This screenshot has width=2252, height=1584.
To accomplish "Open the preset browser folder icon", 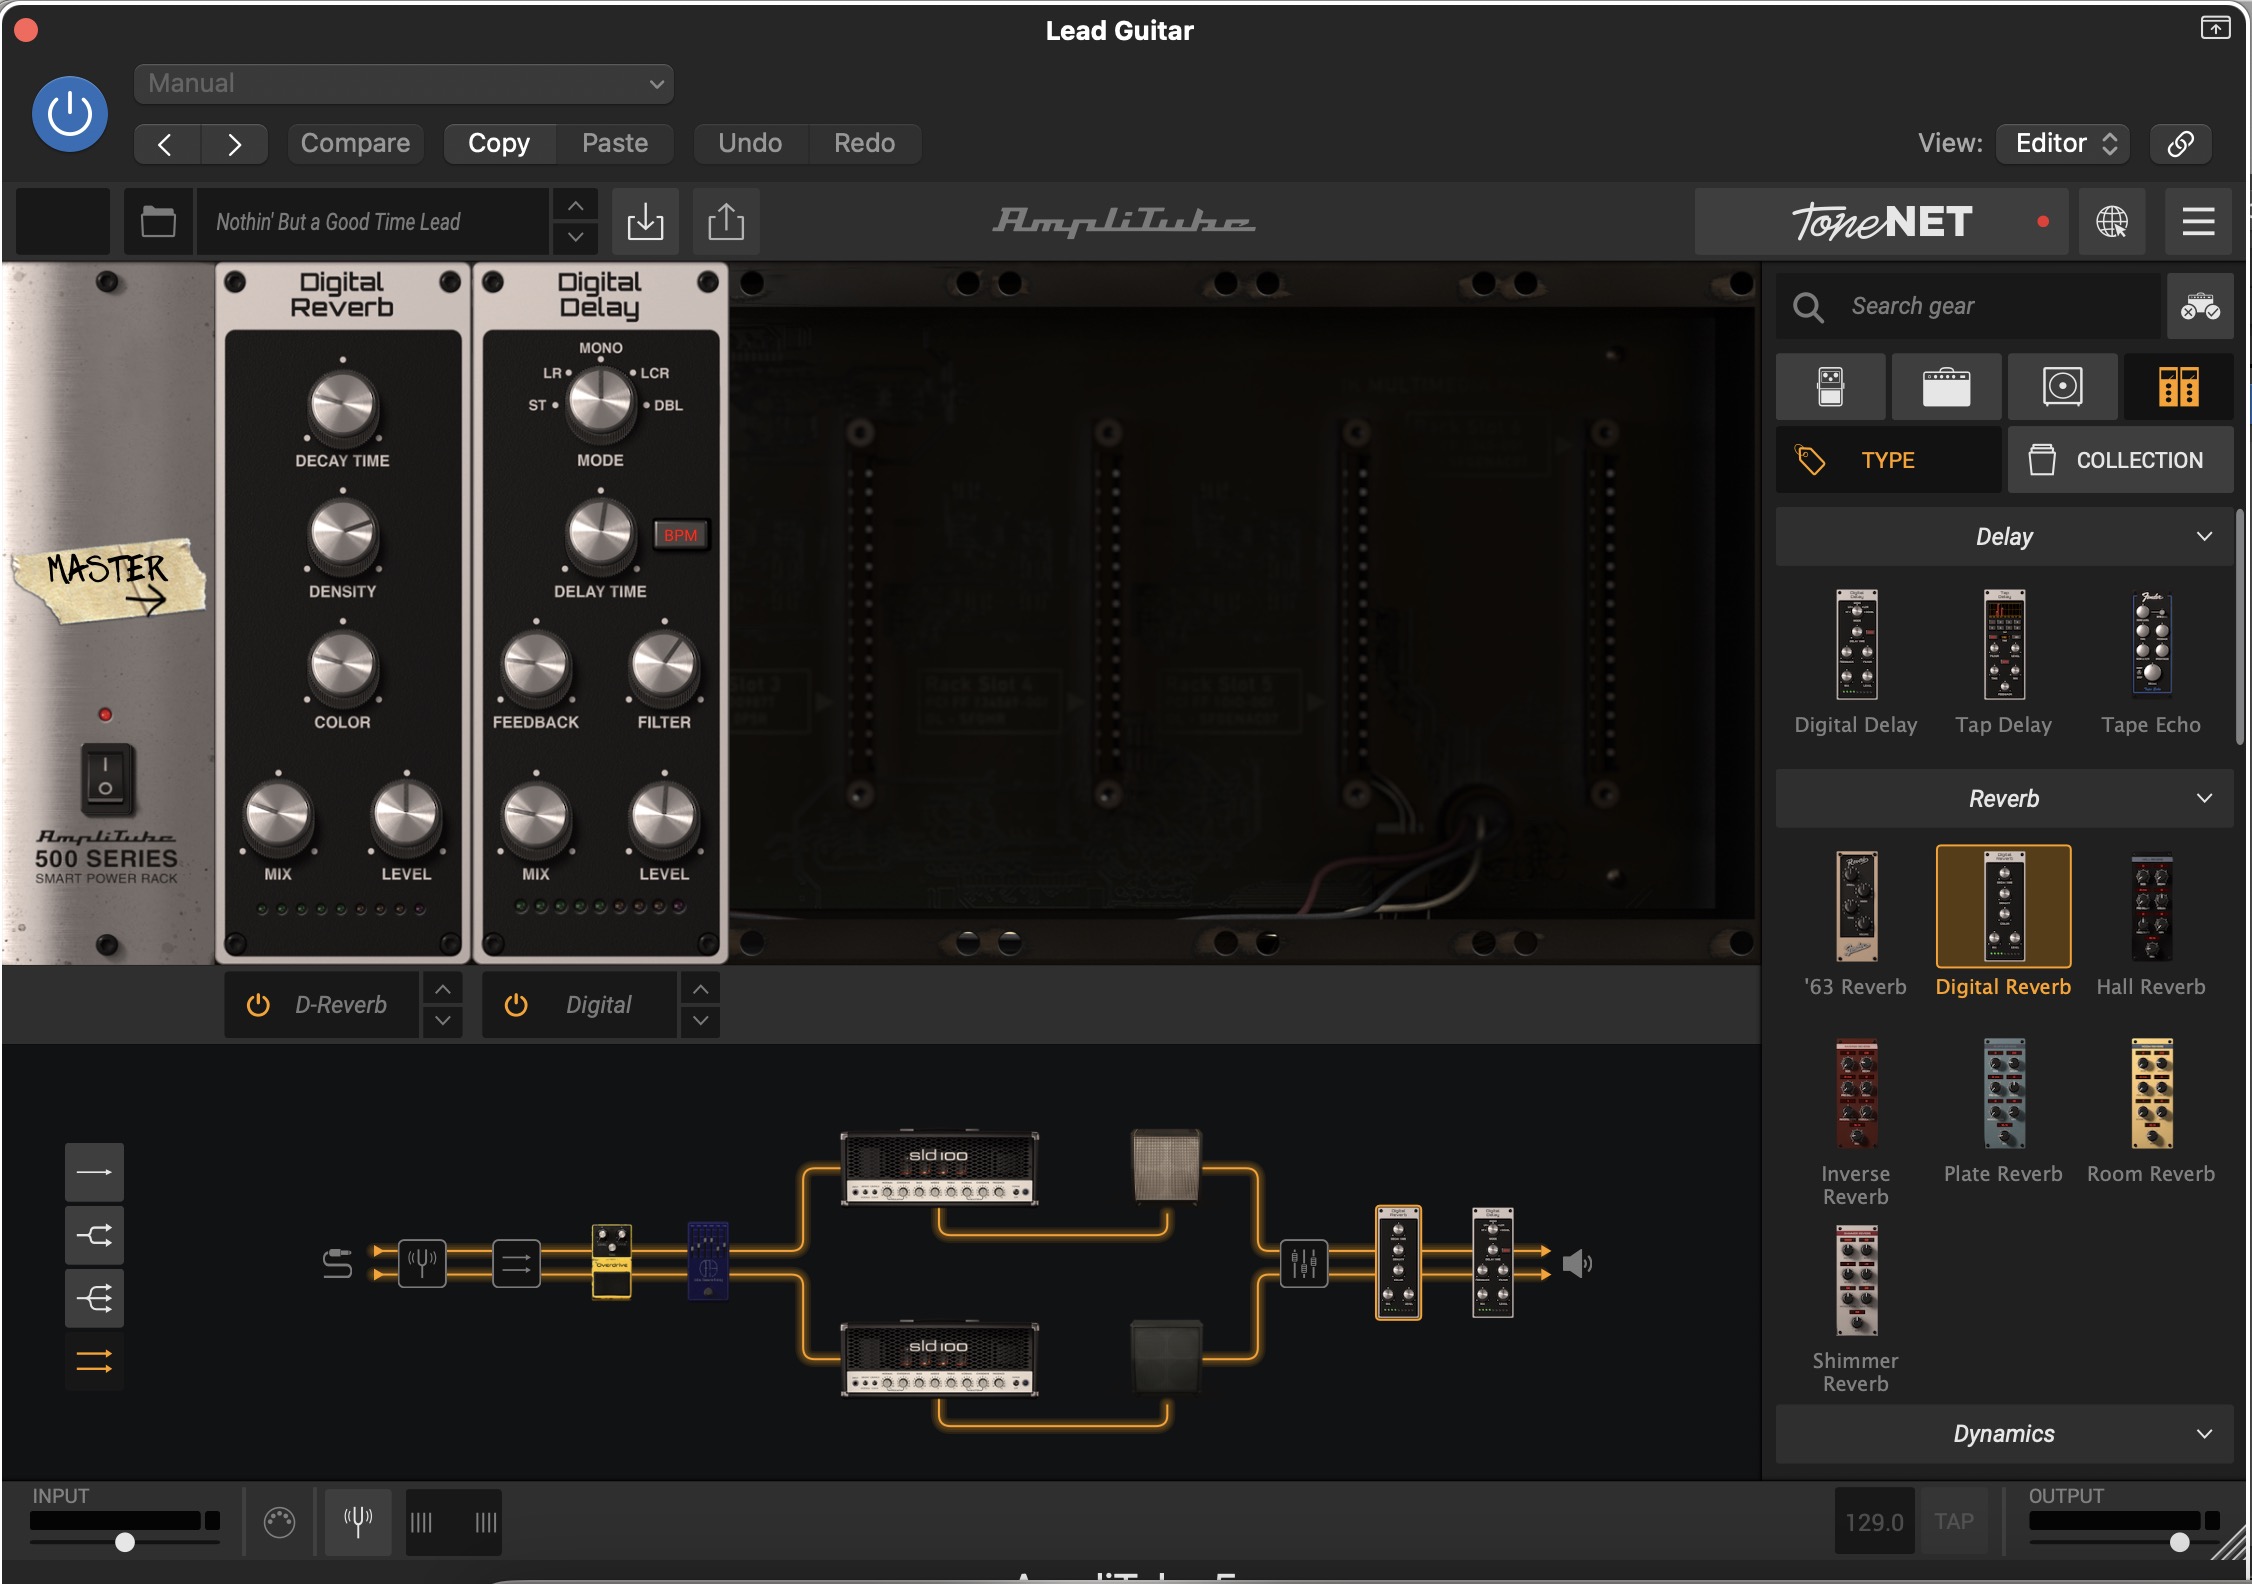I will (x=158, y=221).
